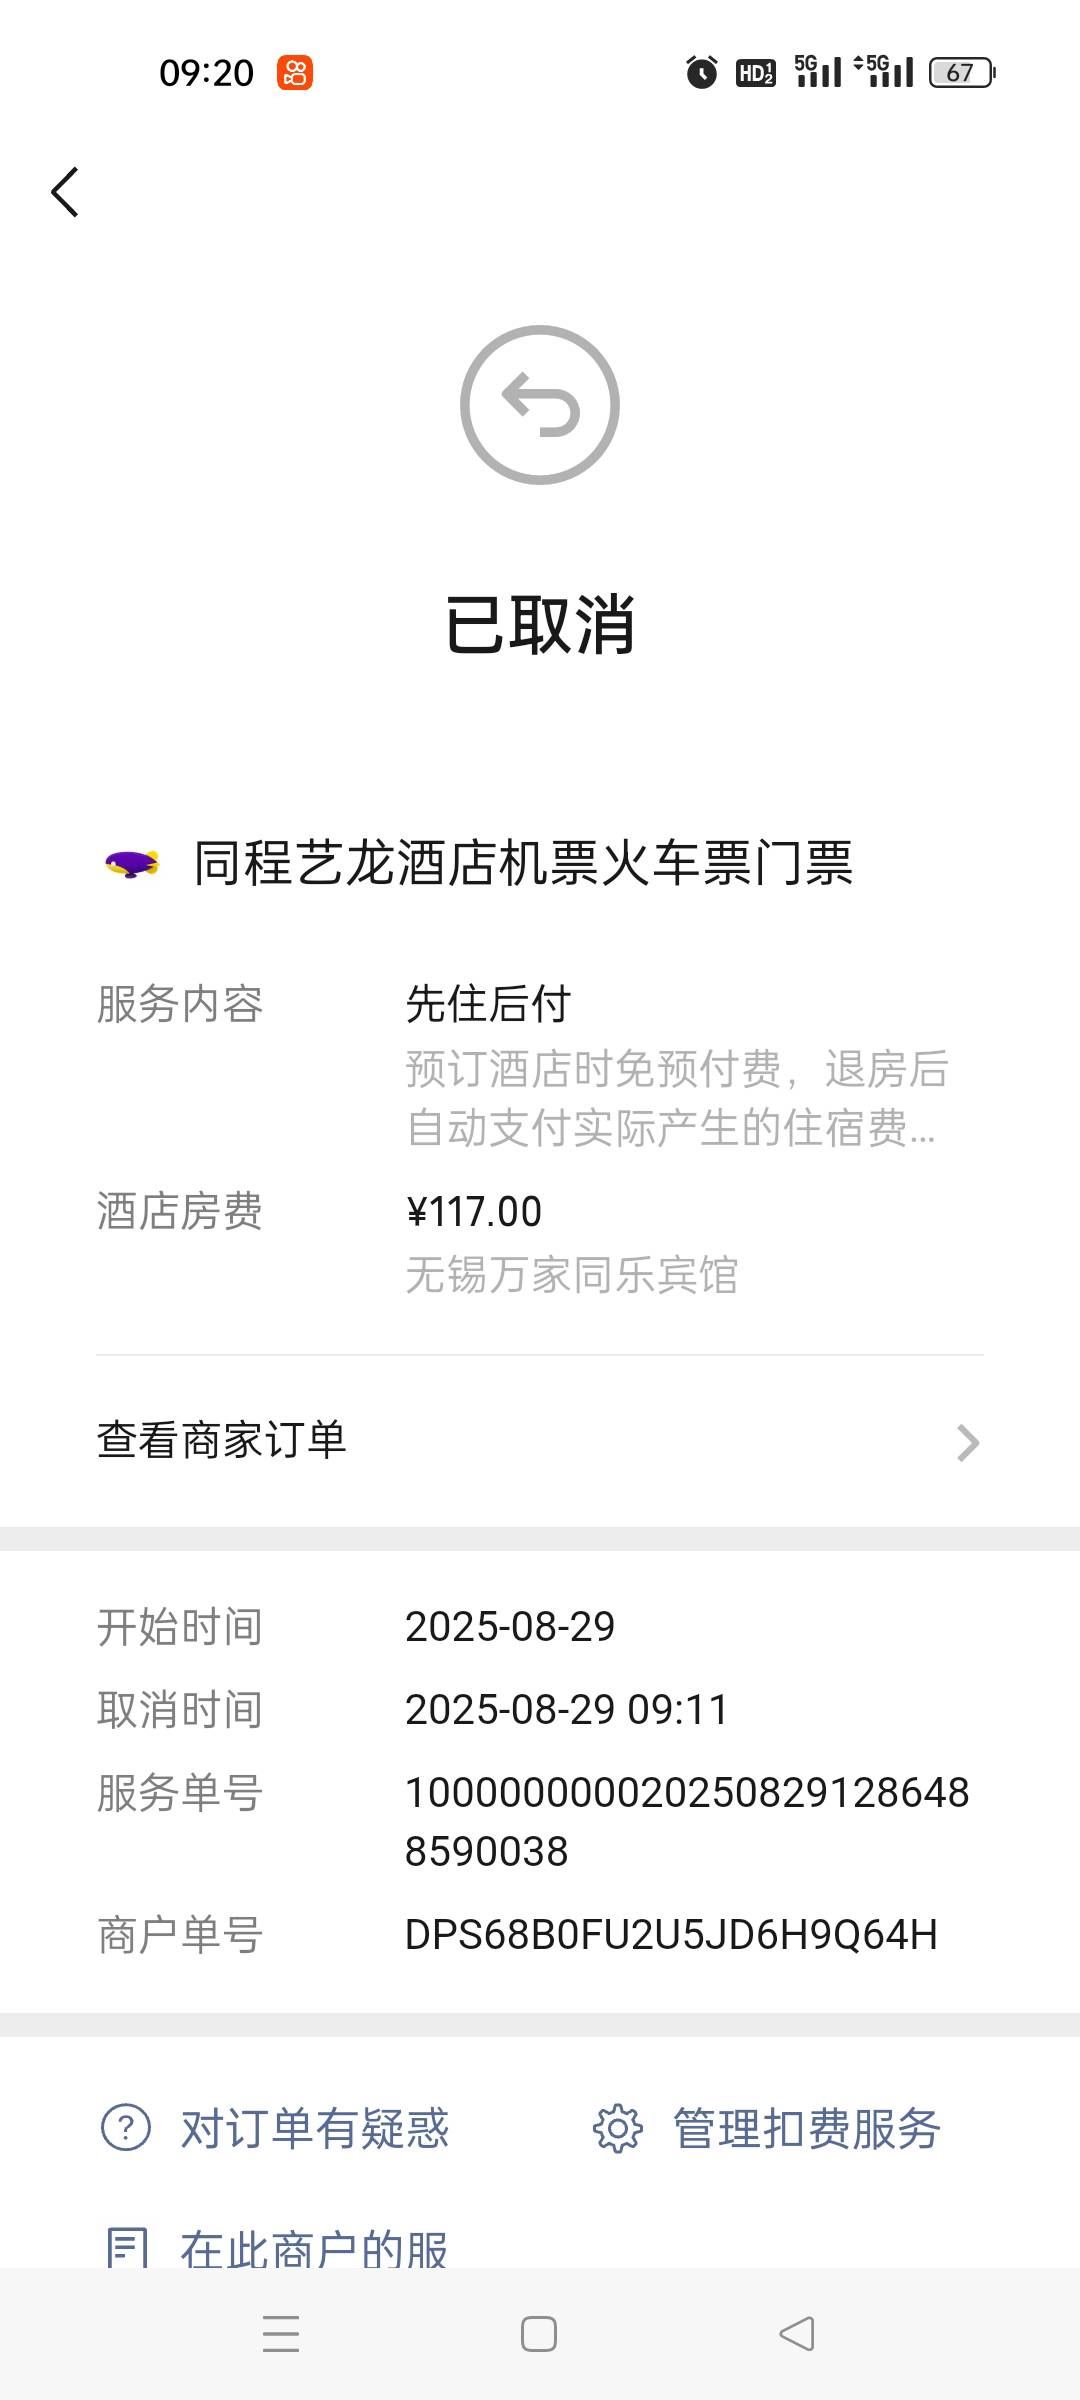This screenshot has height=2400, width=1080.
Task: Tap the orange app notification icon
Action: pos(295,73)
